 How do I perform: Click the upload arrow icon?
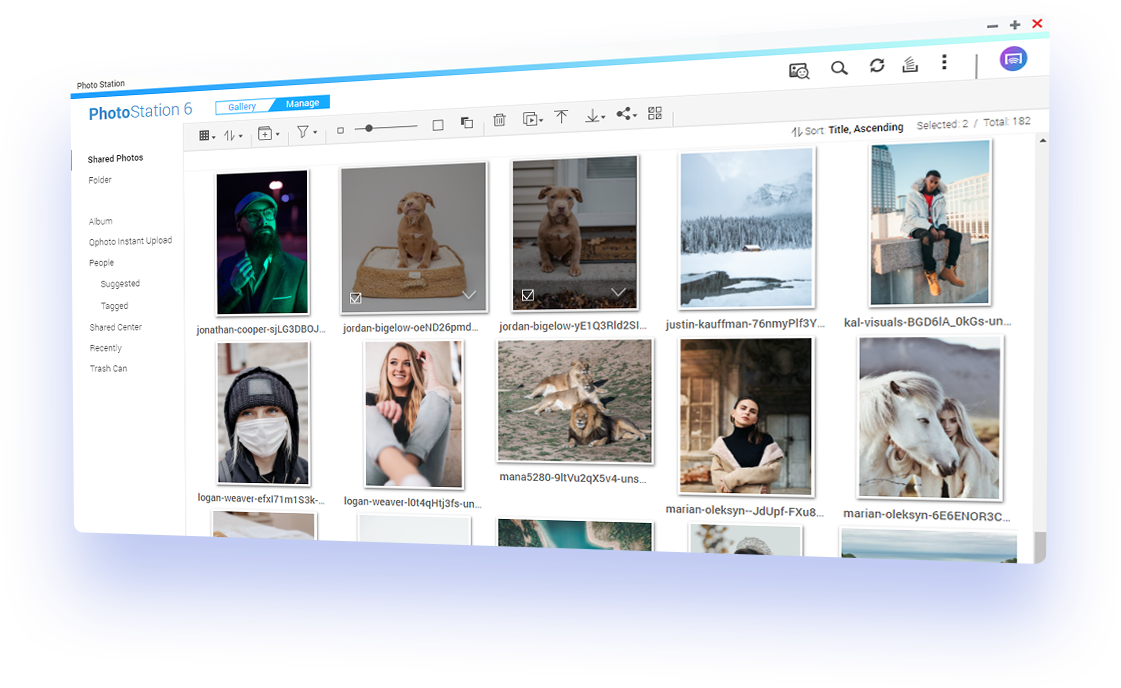[x=561, y=117]
